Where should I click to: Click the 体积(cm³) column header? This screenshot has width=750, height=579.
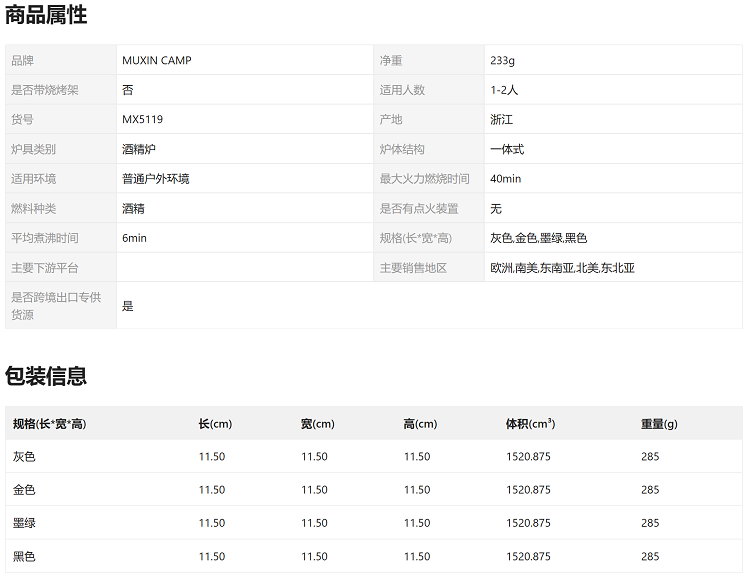click(x=530, y=424)
